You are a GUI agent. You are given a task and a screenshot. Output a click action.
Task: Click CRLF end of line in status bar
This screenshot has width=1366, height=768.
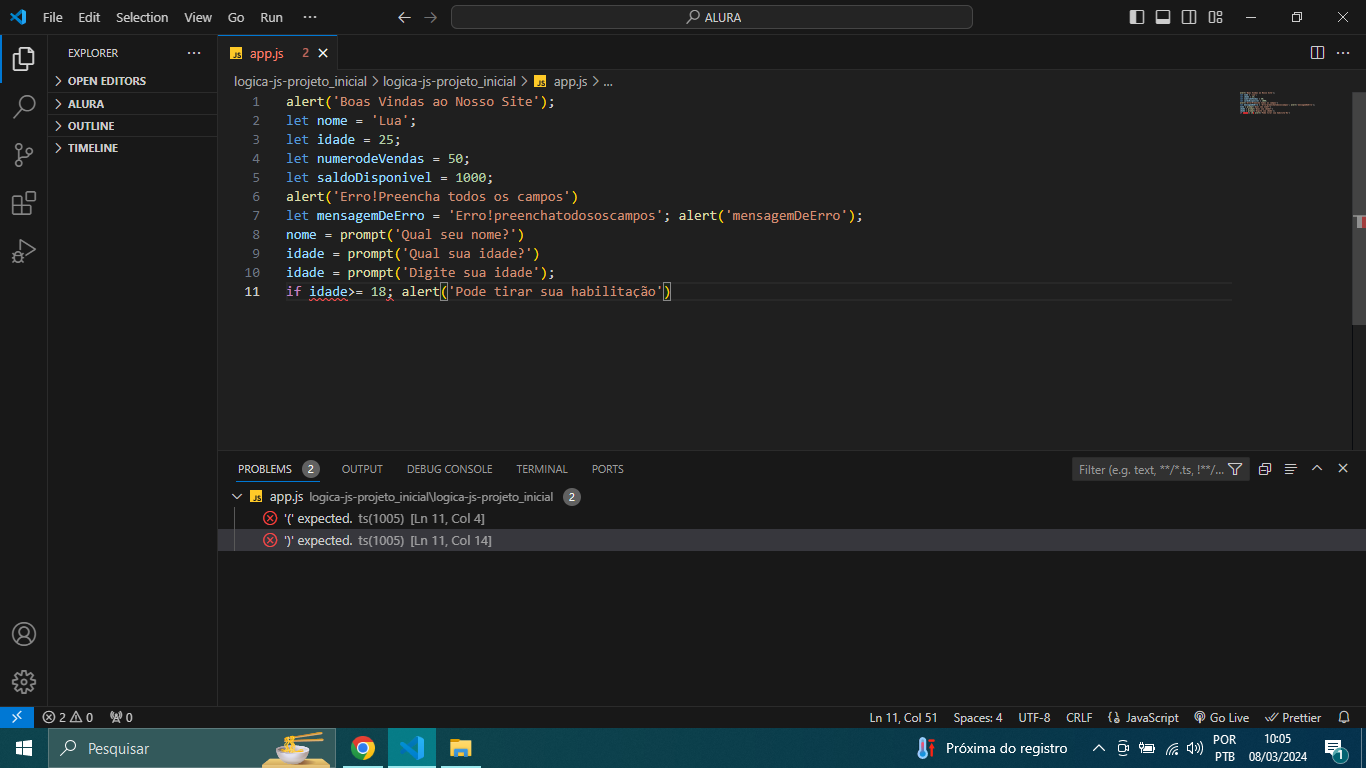coord(1079,717)
